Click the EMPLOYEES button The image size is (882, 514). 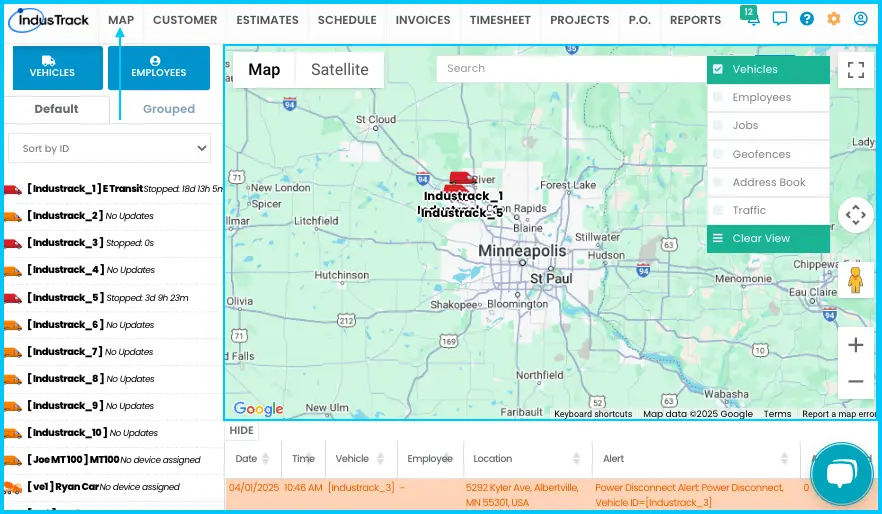[159, 68]
